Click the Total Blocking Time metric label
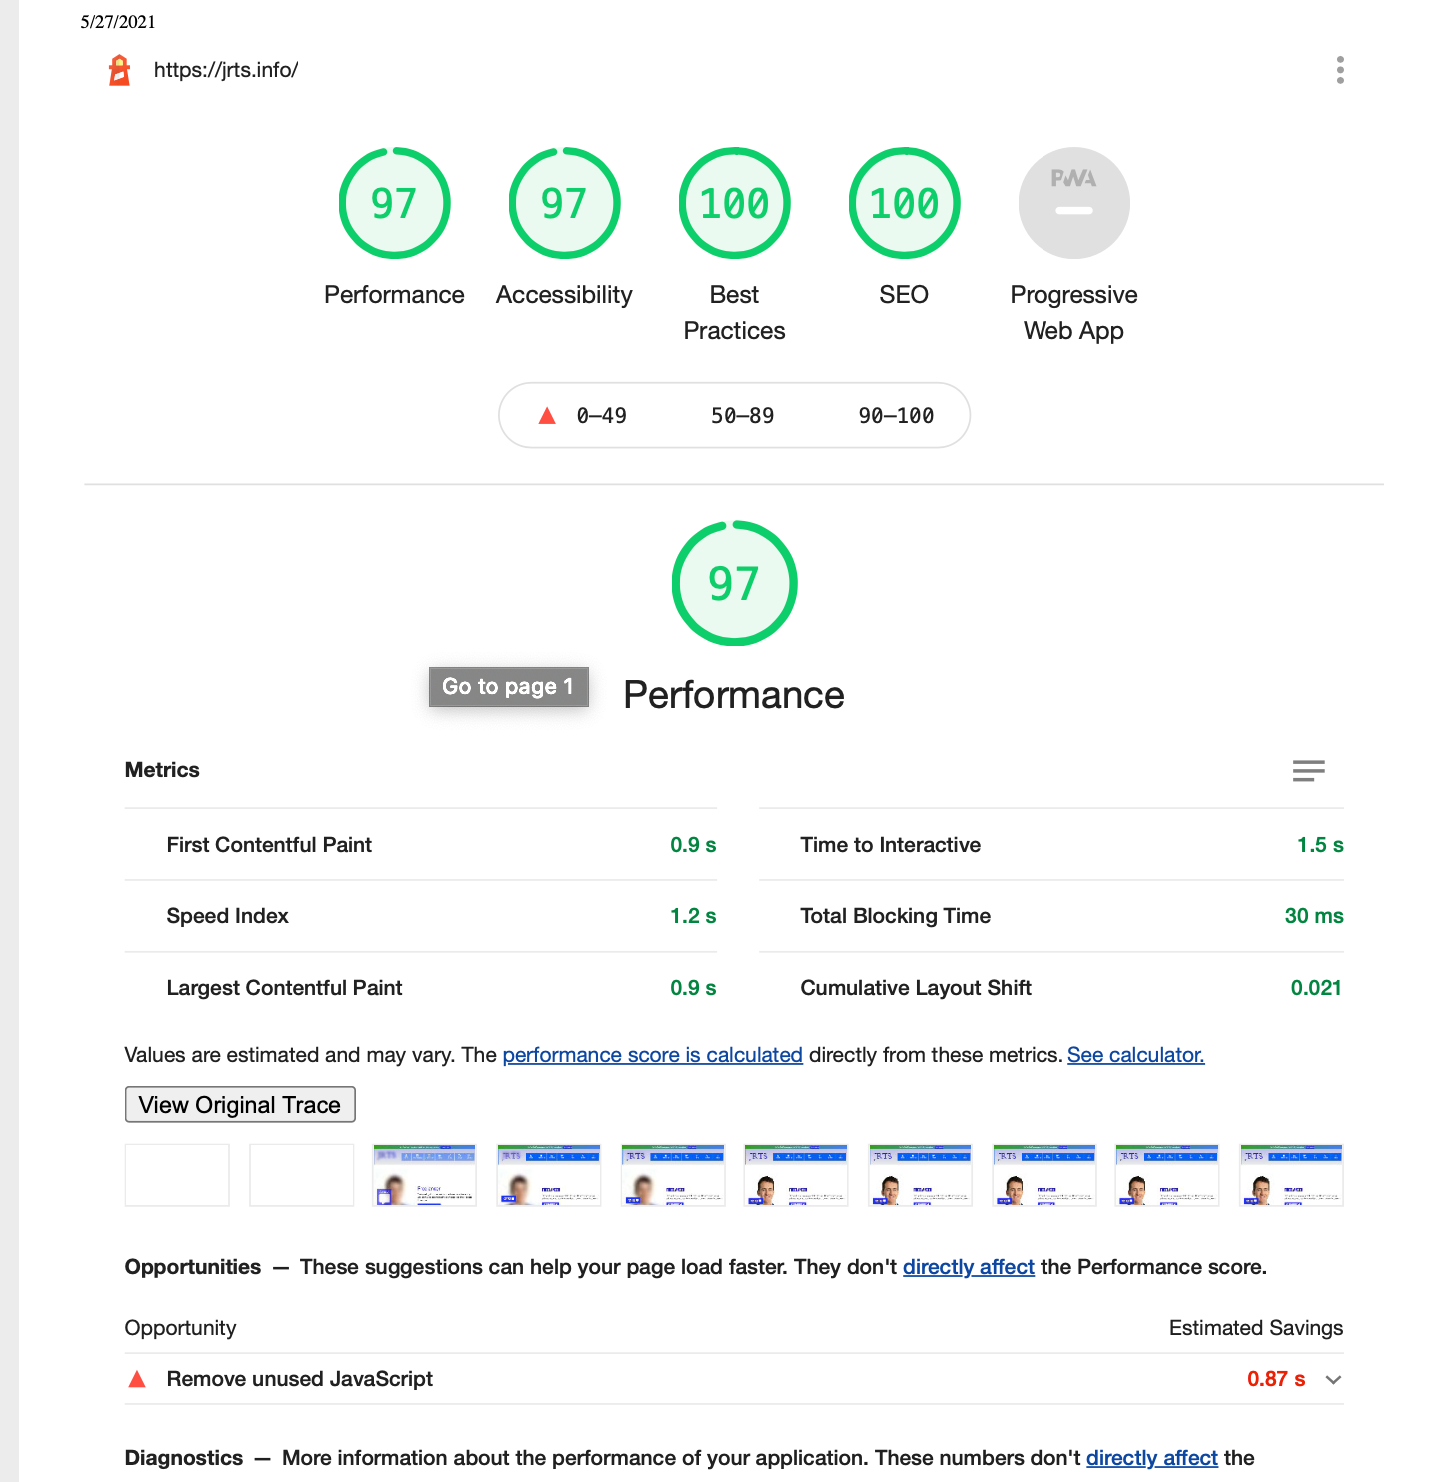 (895, 916)
